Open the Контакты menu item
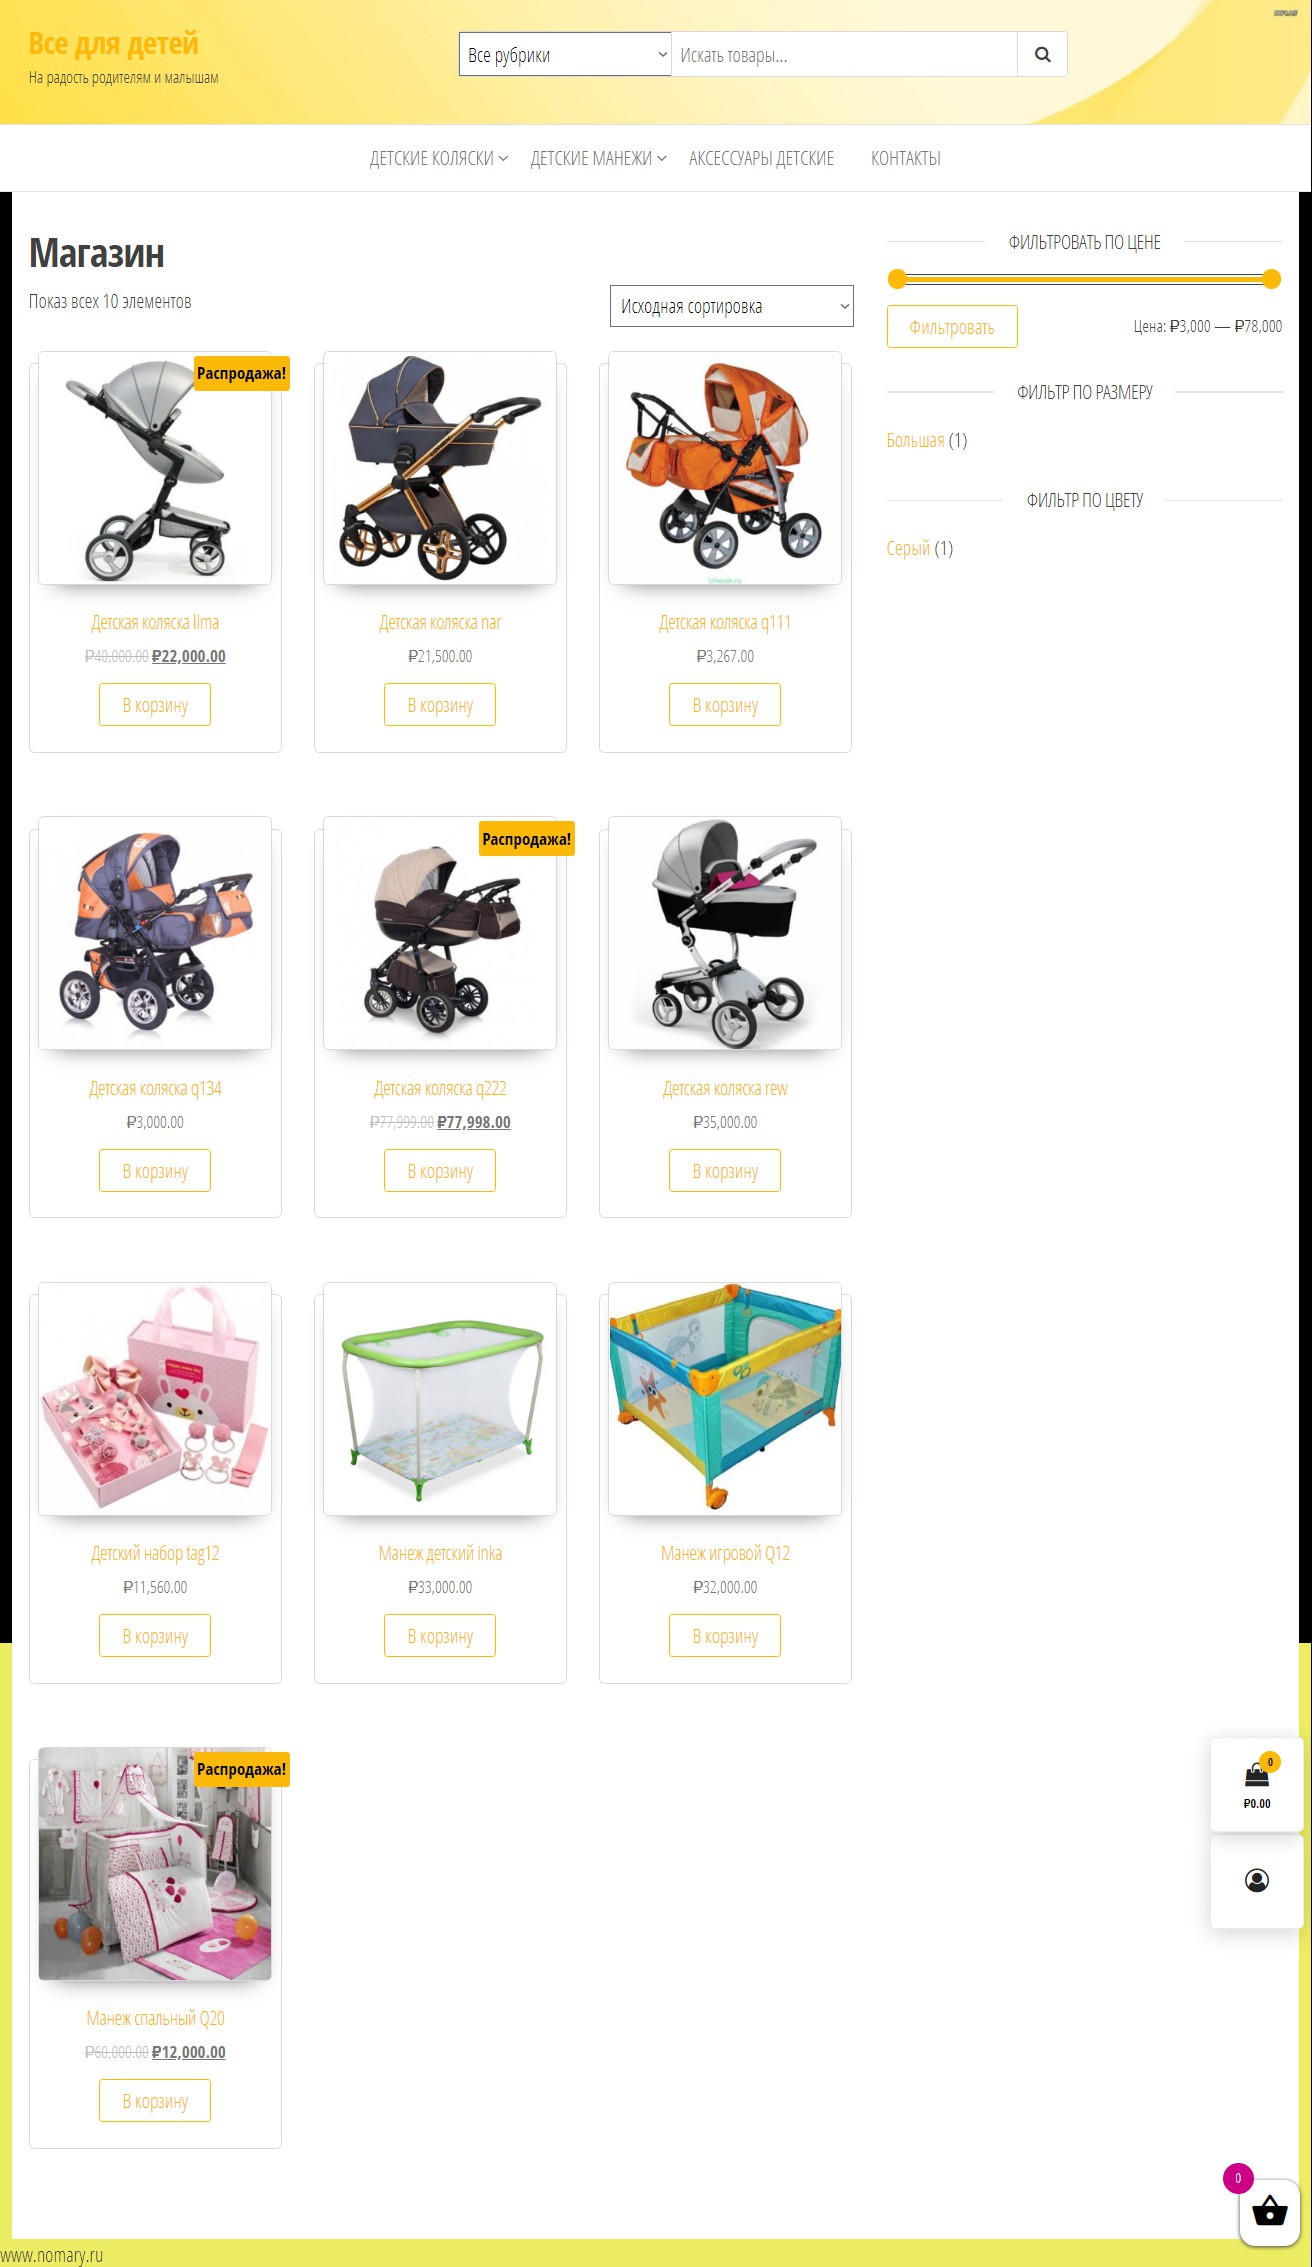 905,158
